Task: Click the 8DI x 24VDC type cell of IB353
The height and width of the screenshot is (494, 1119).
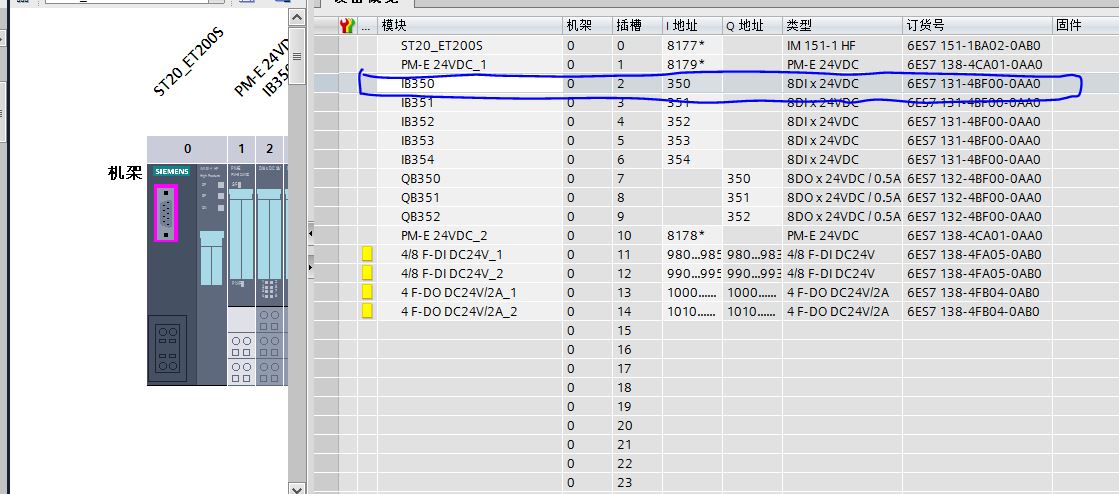Action: pos(842,141)
